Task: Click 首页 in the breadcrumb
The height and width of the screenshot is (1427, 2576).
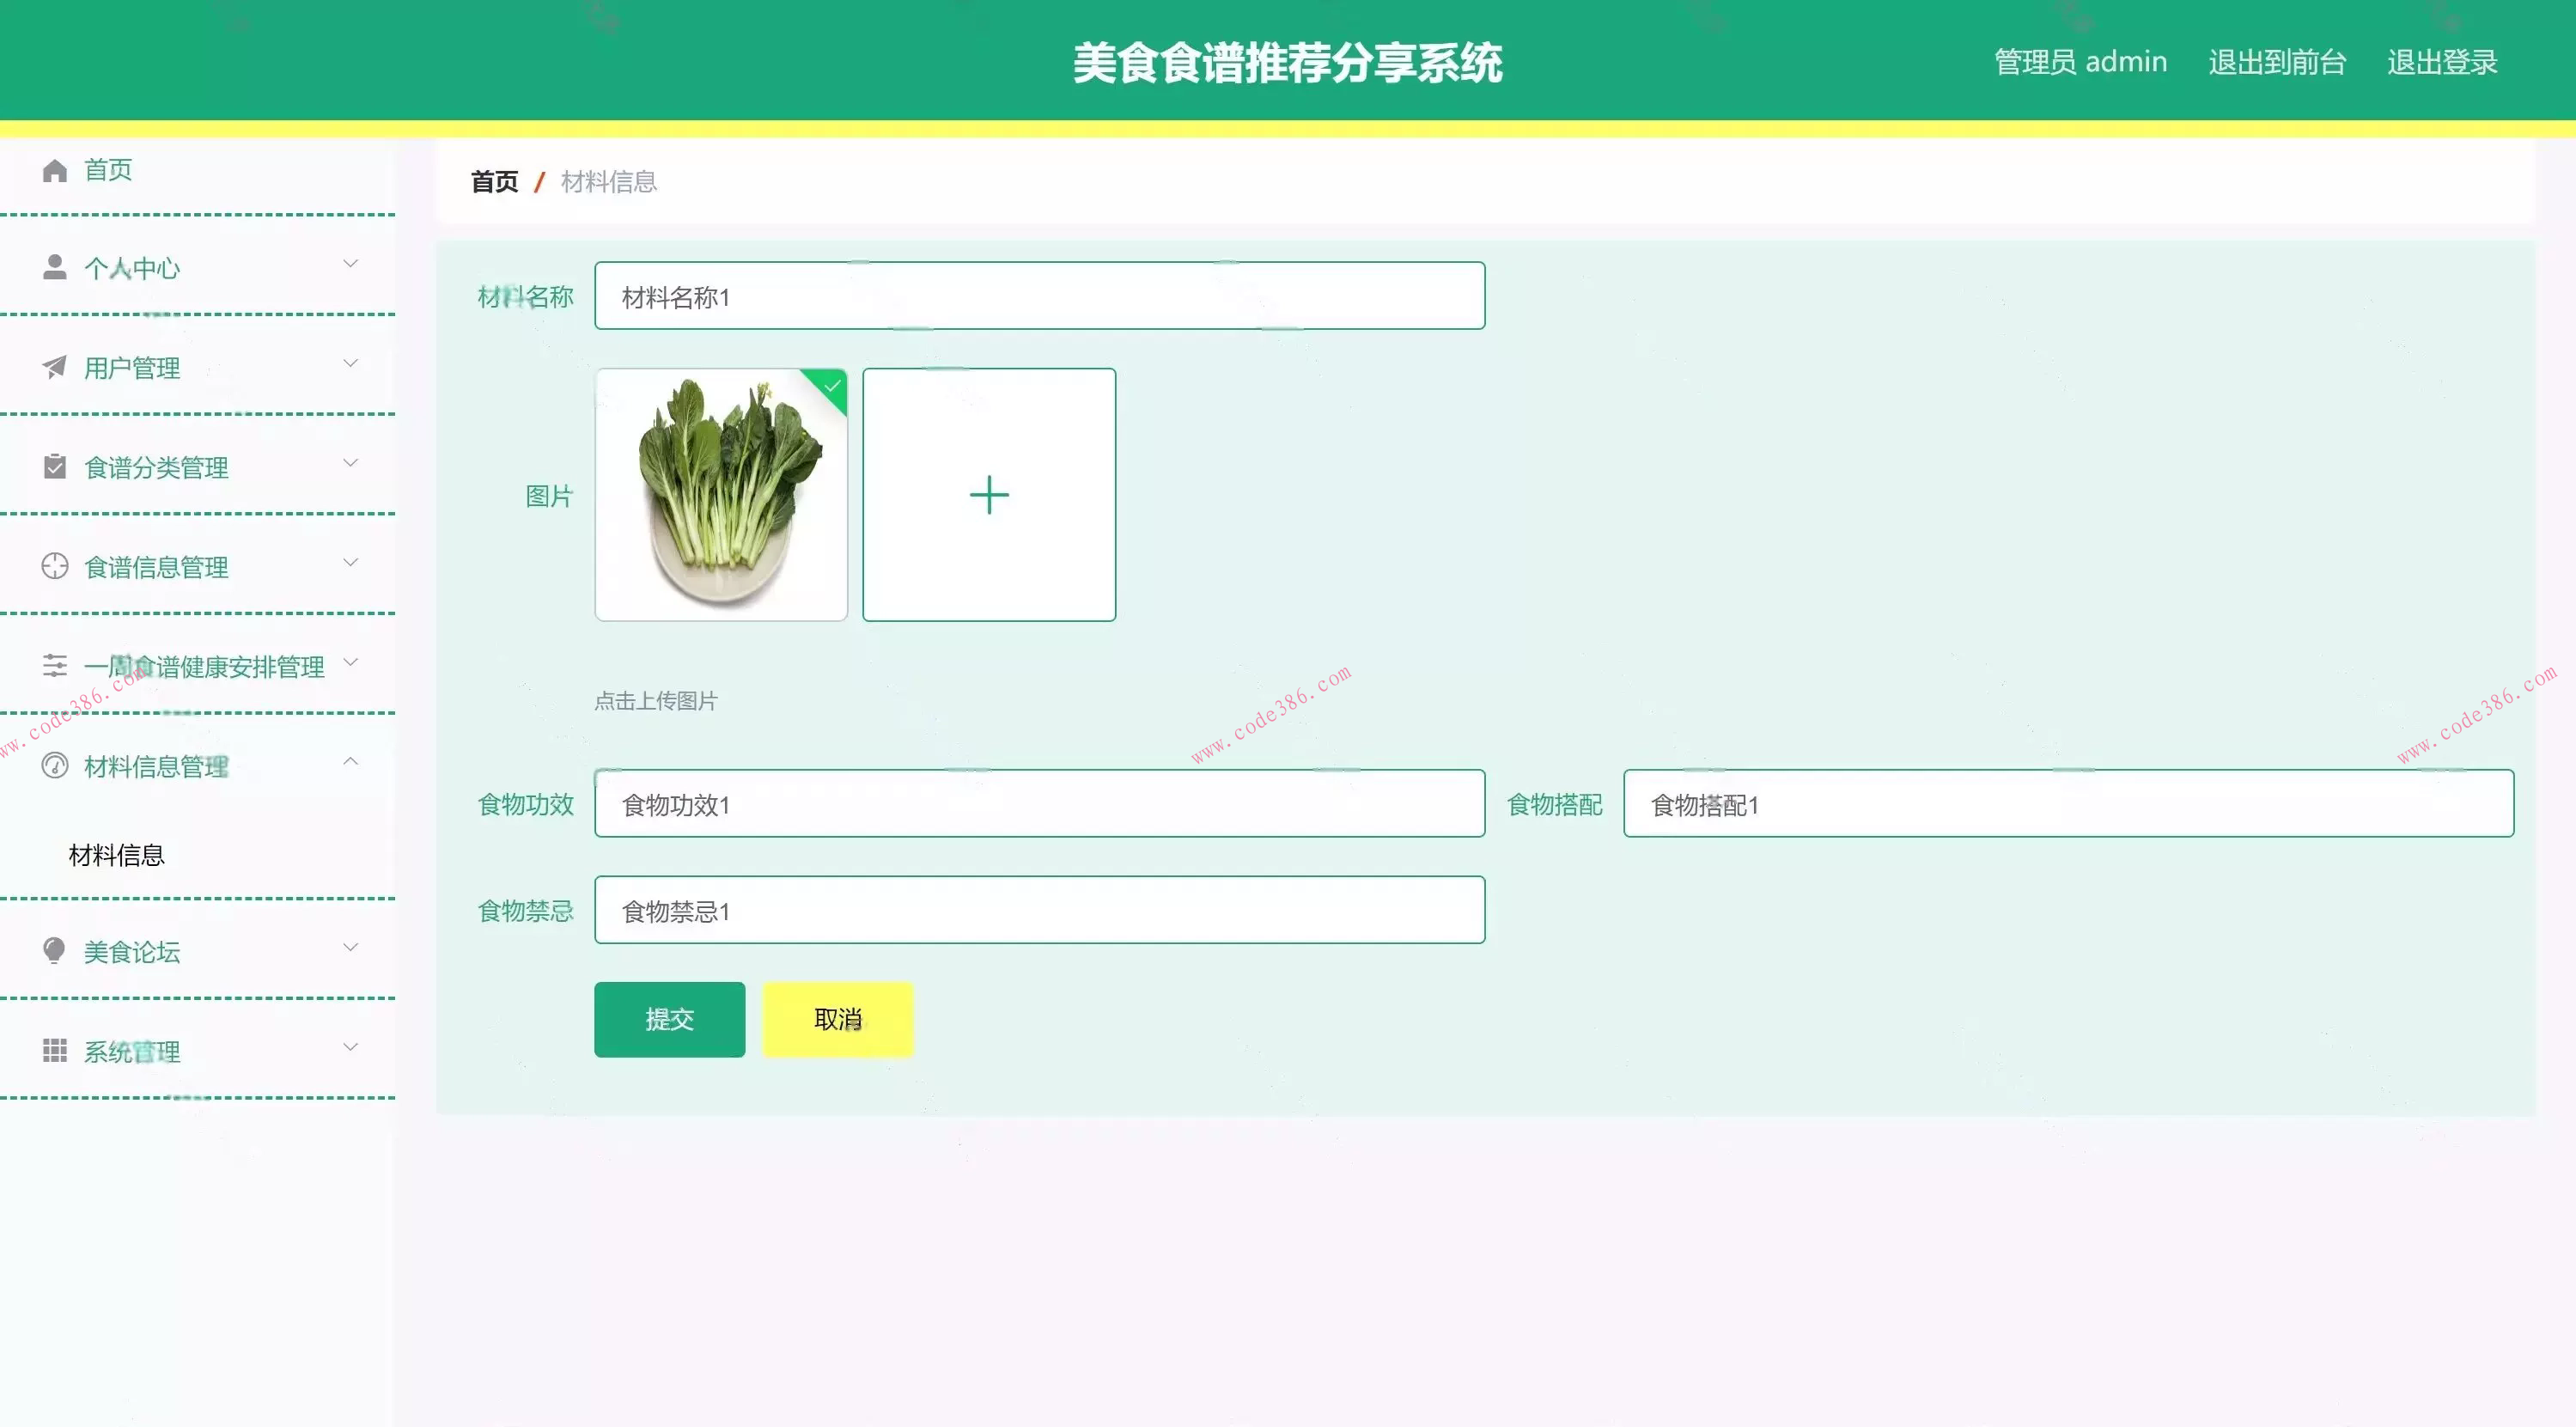Action: [x=493, y=181]
